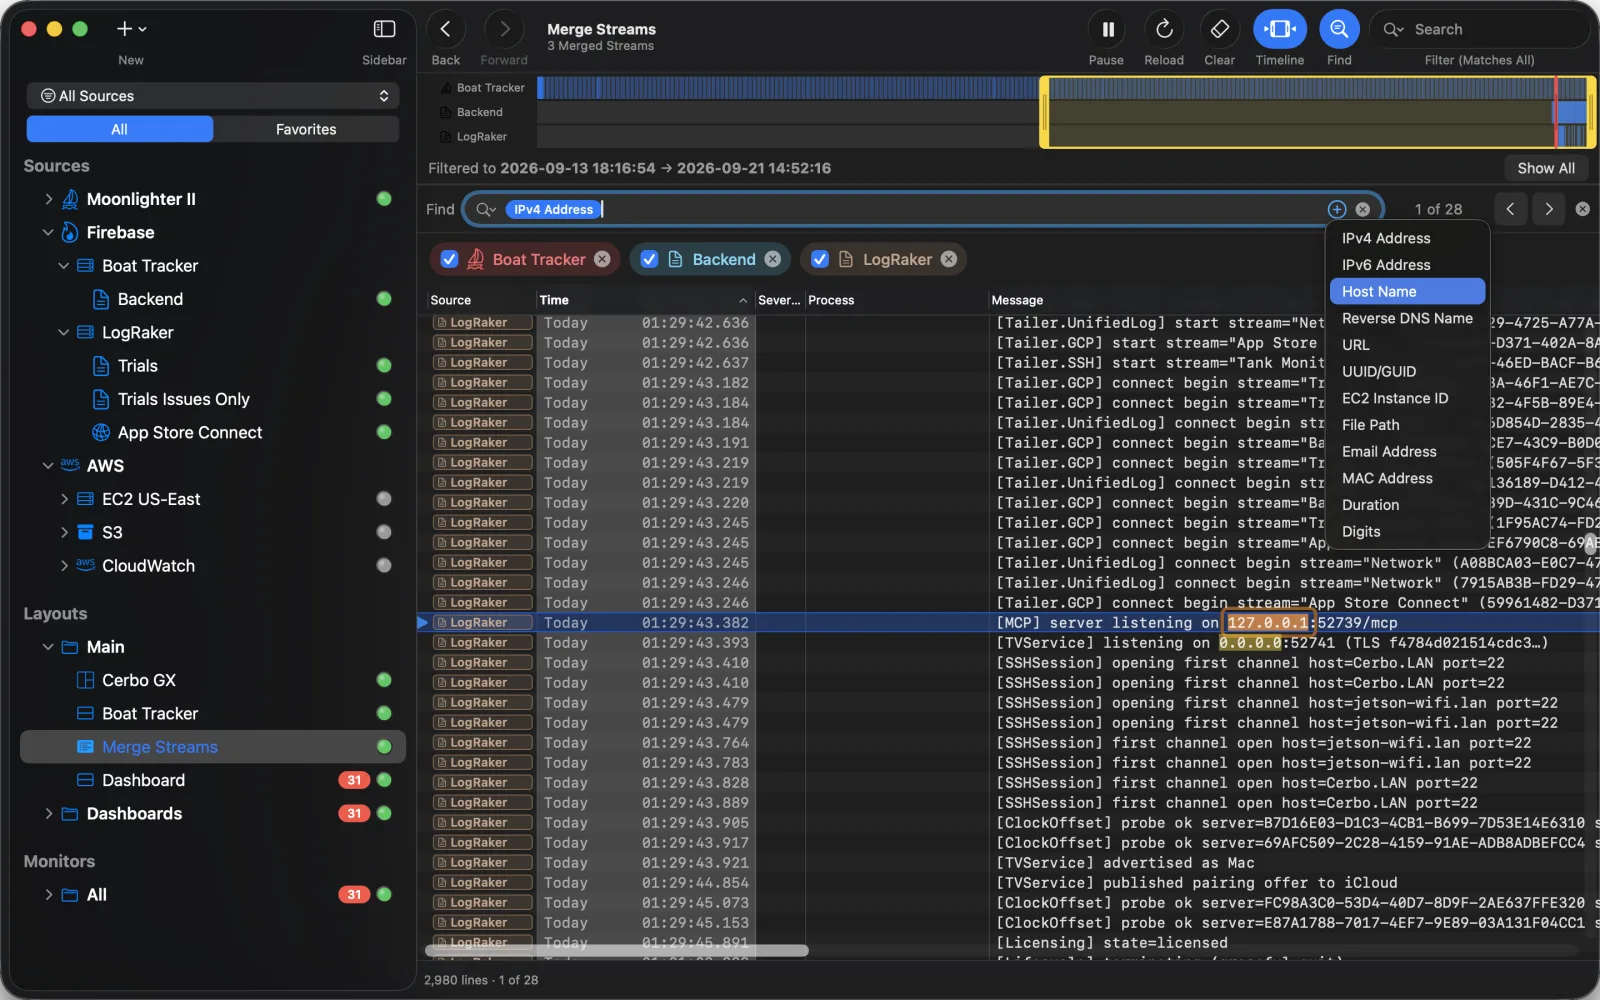Remove the Backend stream chip

[772, 259]
